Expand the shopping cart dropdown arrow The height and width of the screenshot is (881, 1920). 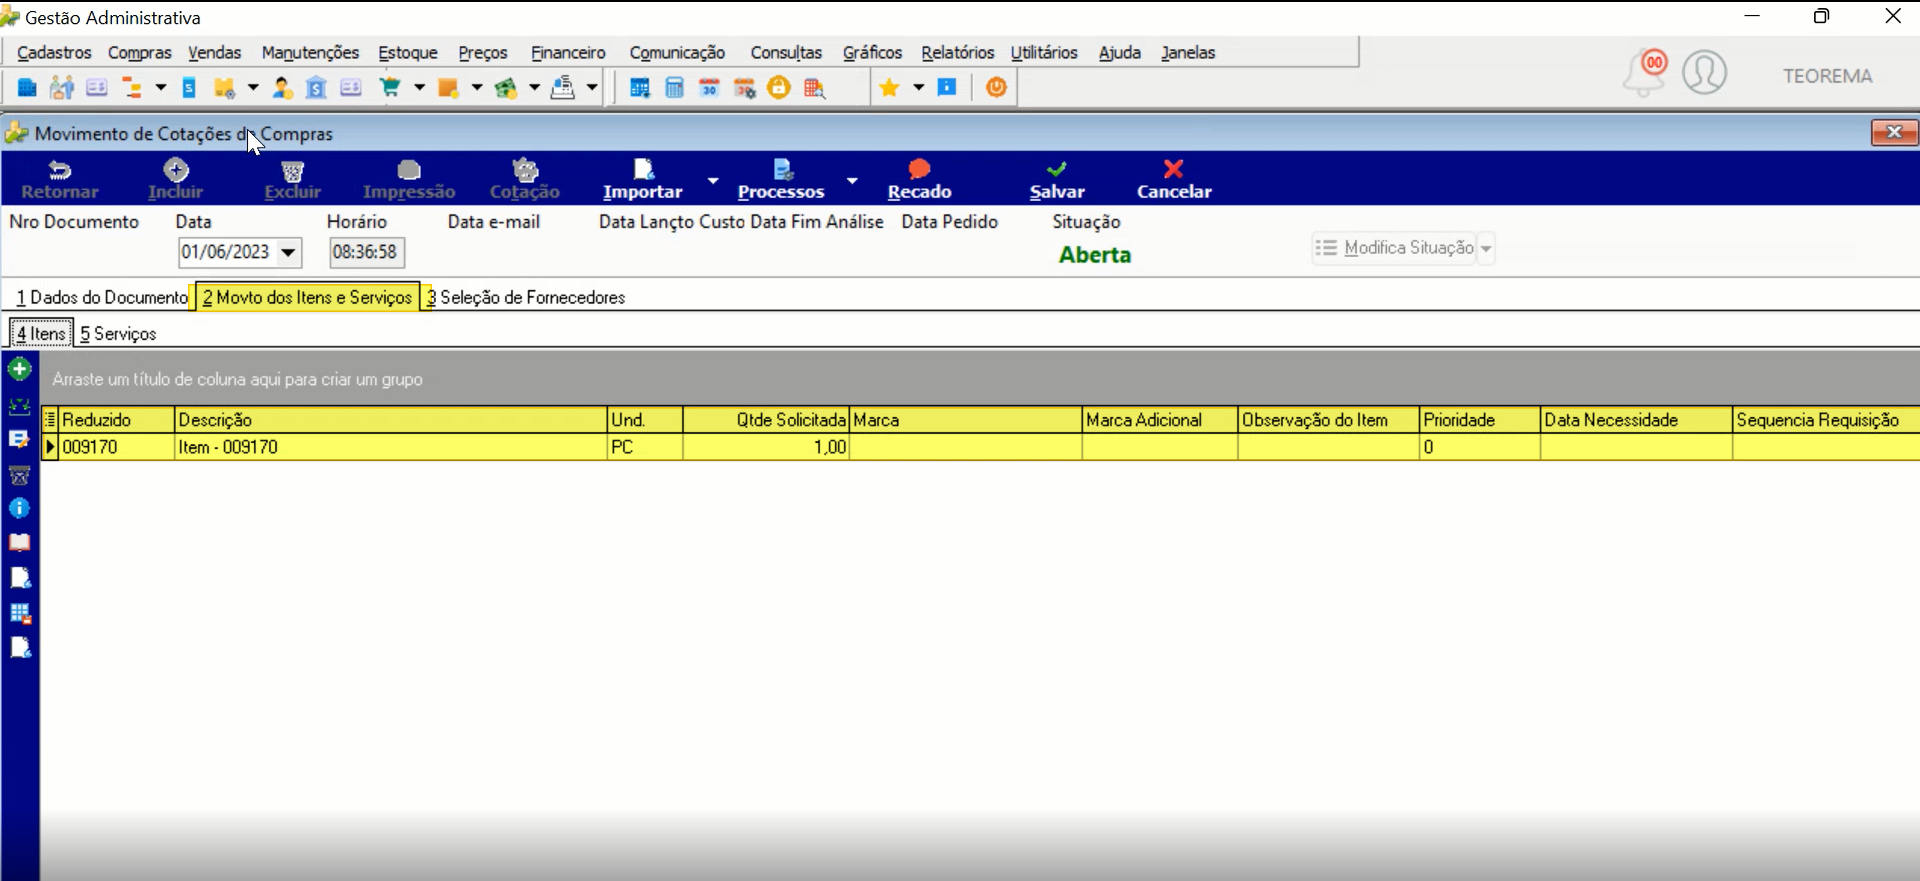tap(419, 88)
